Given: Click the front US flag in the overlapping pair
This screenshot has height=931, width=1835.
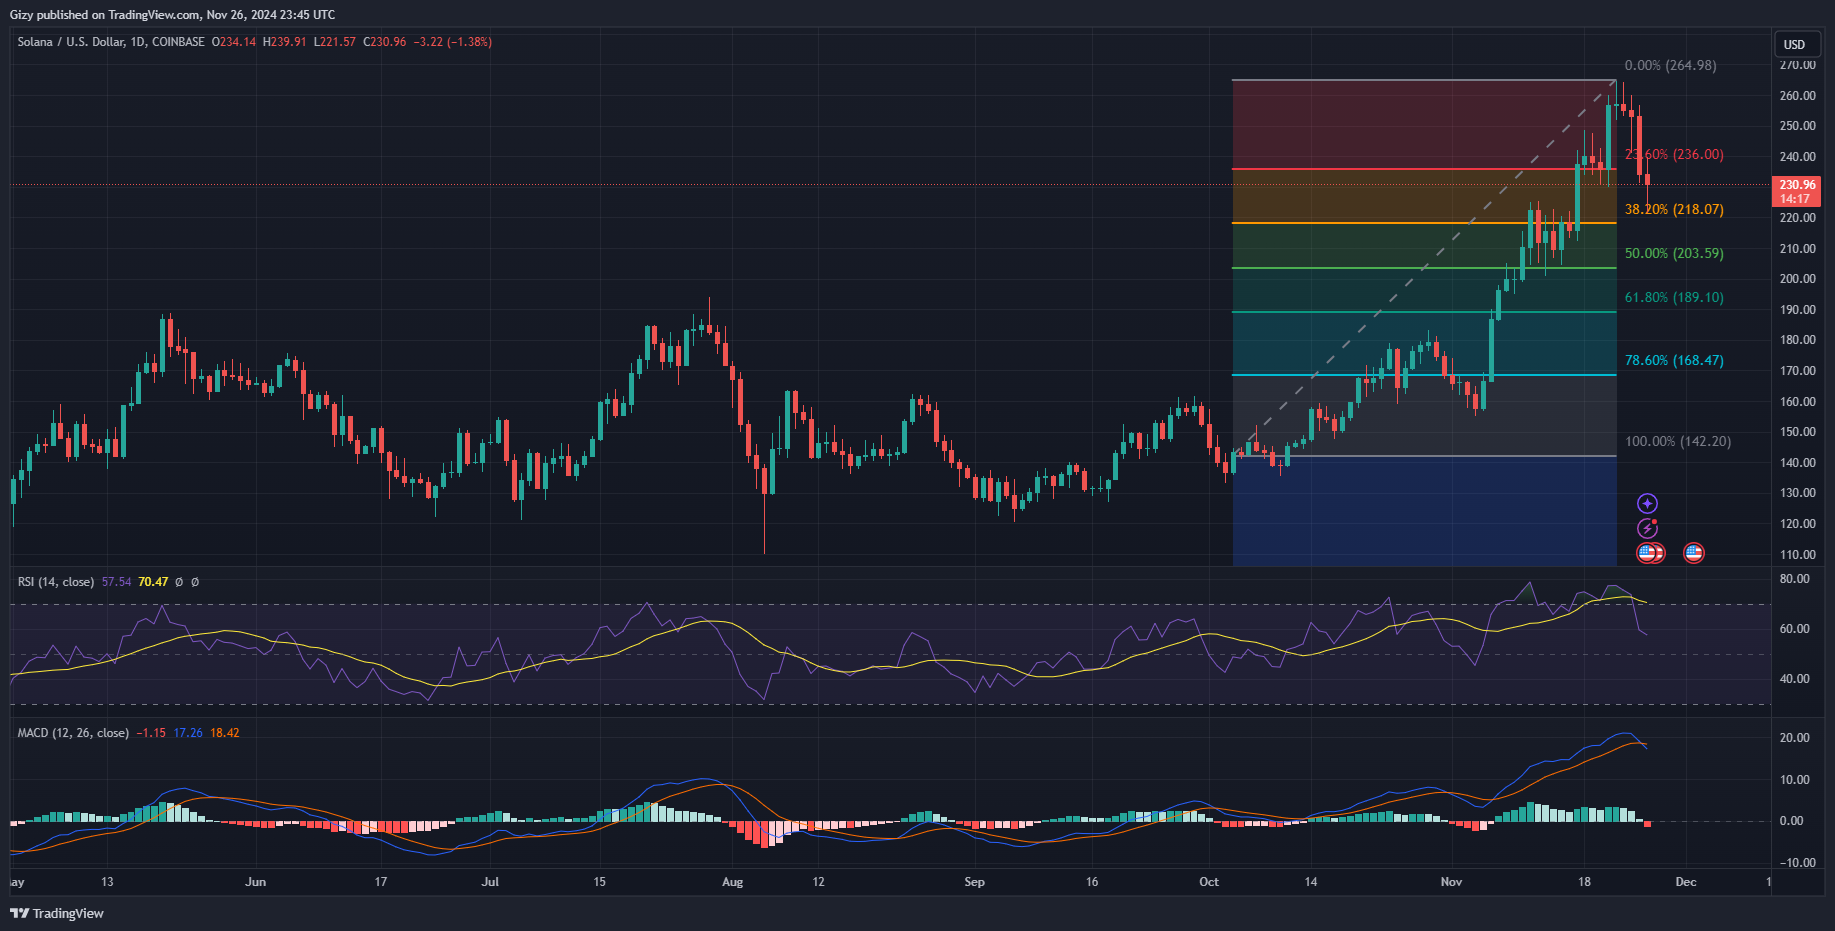Looking at the screenshot, I should pos(1646,553).
